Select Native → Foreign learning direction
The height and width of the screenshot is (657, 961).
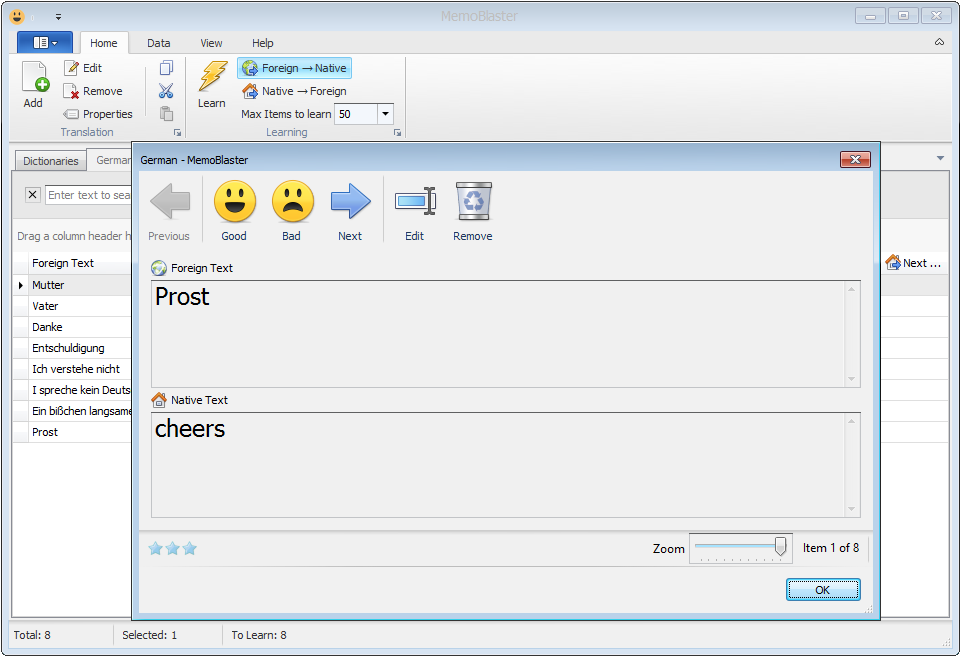point(295,91)
